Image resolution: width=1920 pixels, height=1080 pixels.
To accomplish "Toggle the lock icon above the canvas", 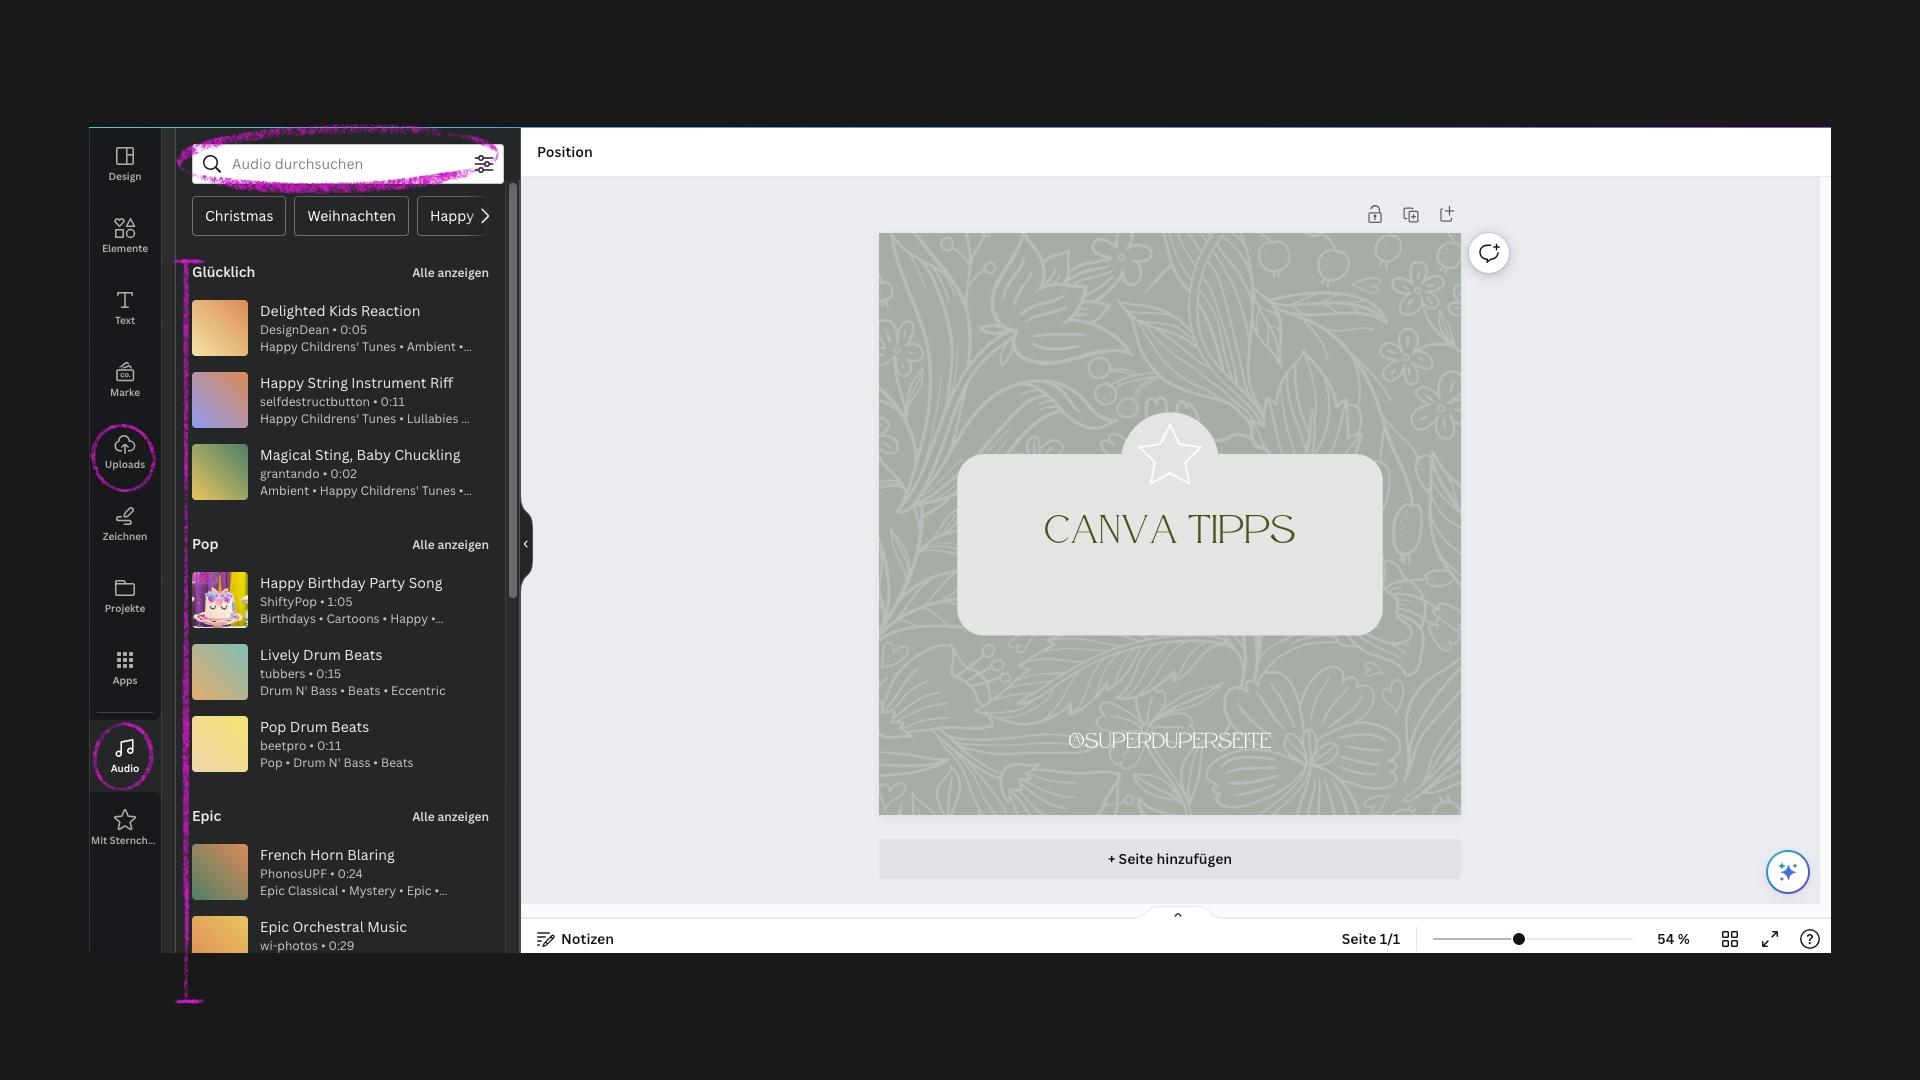I will (1375, 214).
